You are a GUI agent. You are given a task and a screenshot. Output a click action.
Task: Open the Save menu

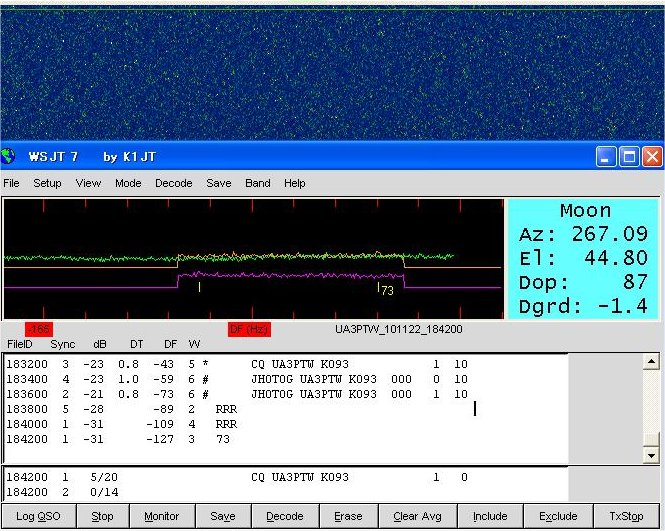pos(219,183)
